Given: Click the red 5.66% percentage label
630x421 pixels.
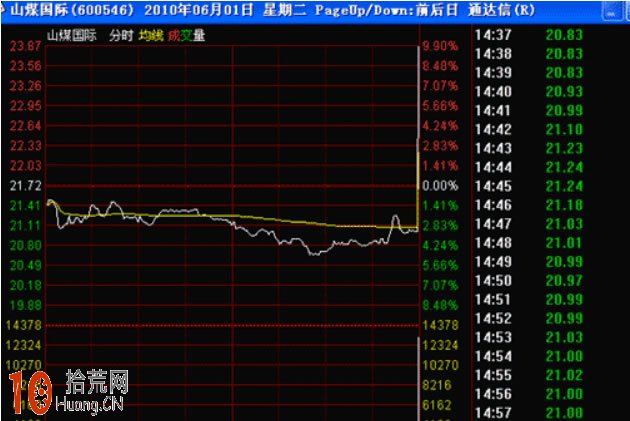Looking at the screenshot, I should pos(440,106).
